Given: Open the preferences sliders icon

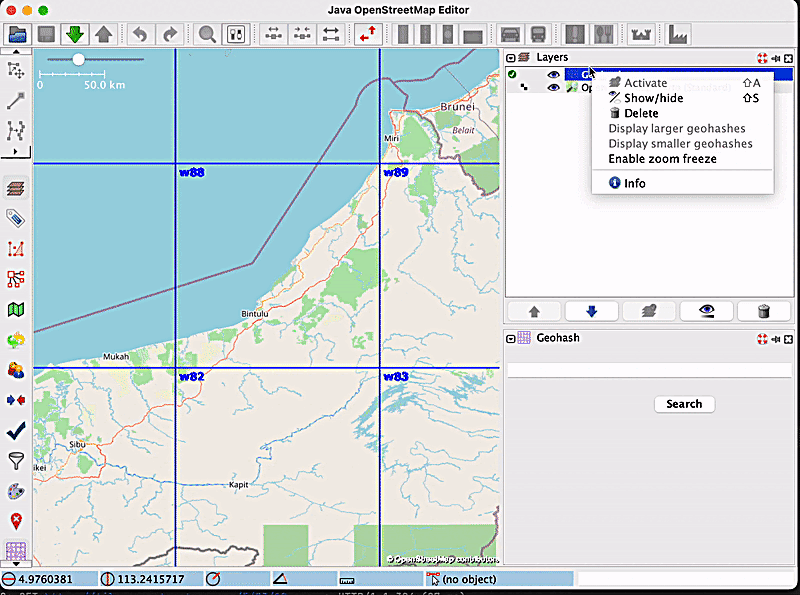Looking at the screenshot, I should (236, 35).
